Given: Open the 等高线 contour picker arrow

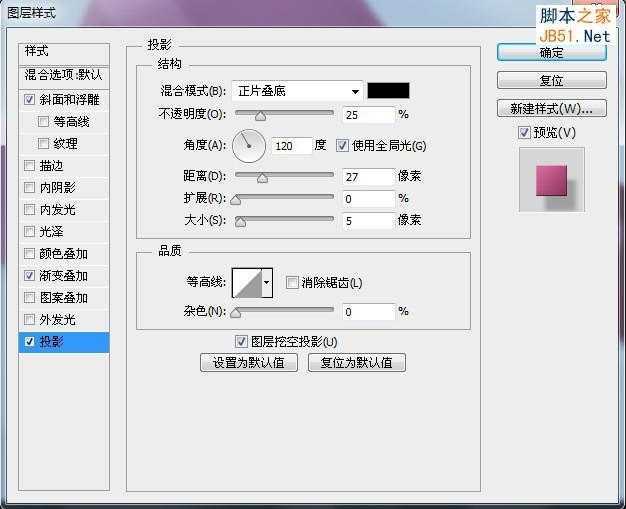Looking at the screenshot, I should tap(267, 283).
